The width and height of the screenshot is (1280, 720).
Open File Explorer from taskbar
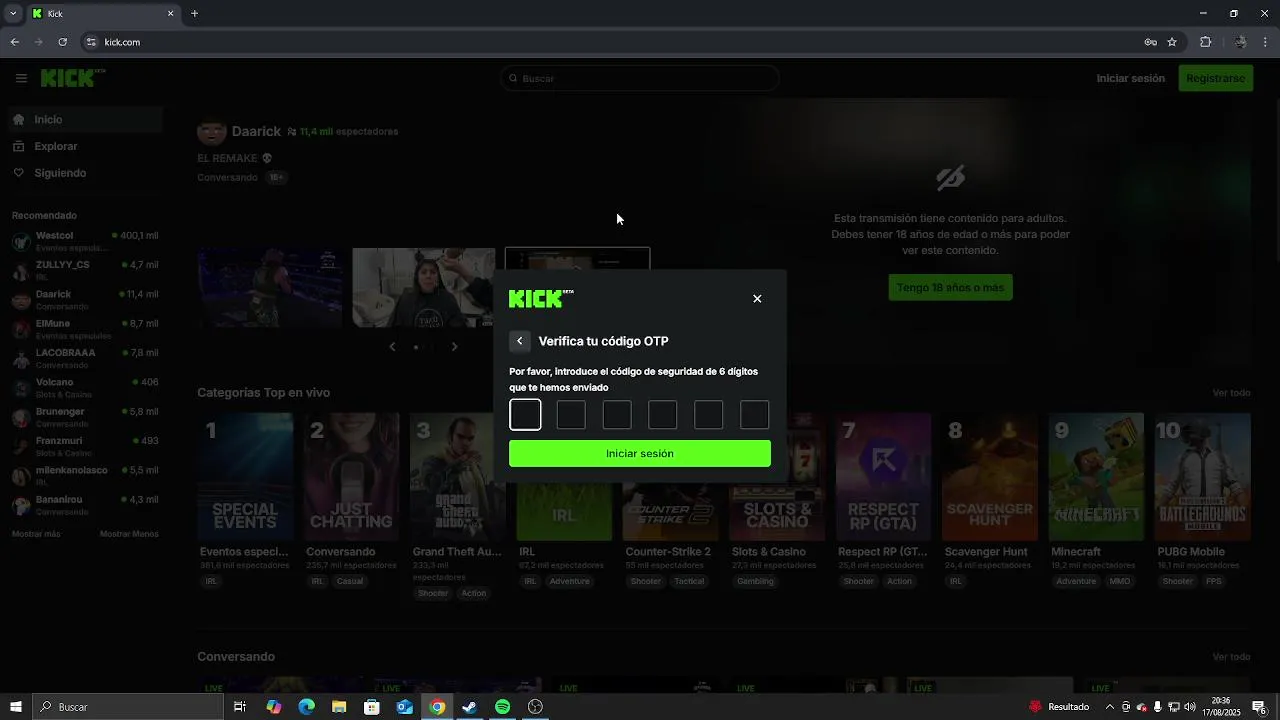click(339, 707)
